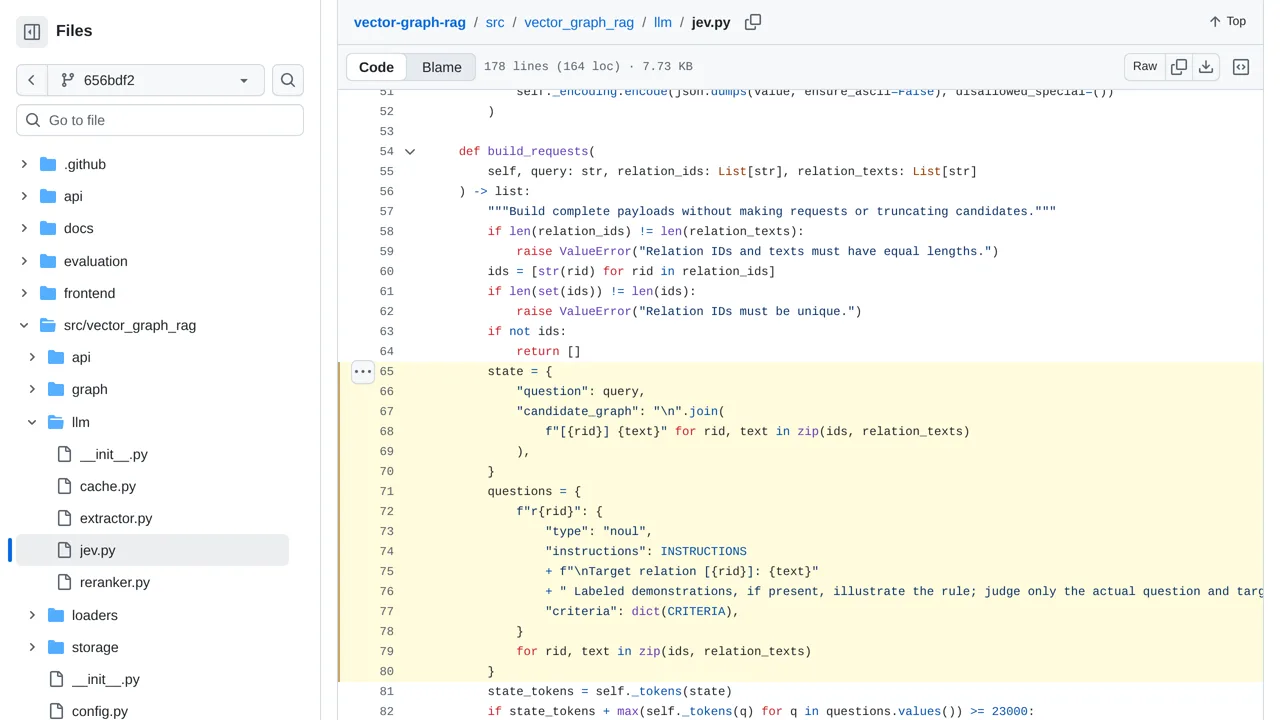Click file icon next to extractor.py

64,518
